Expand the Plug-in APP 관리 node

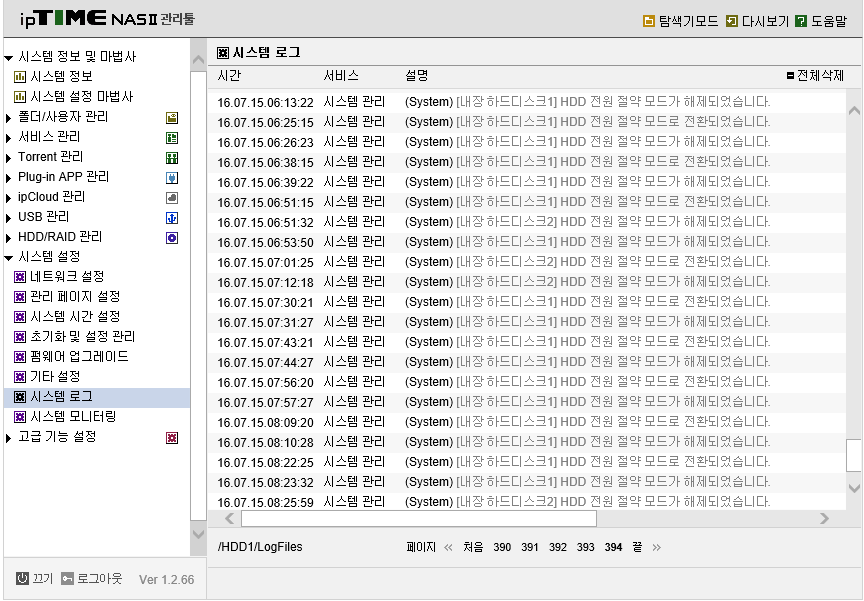pos(8,178)
